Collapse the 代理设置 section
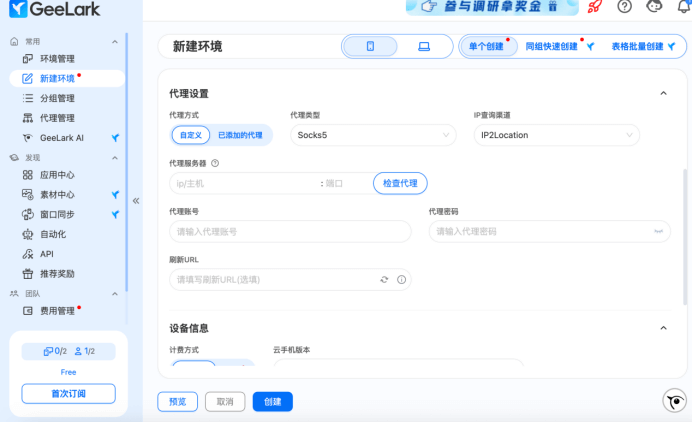 663,93
